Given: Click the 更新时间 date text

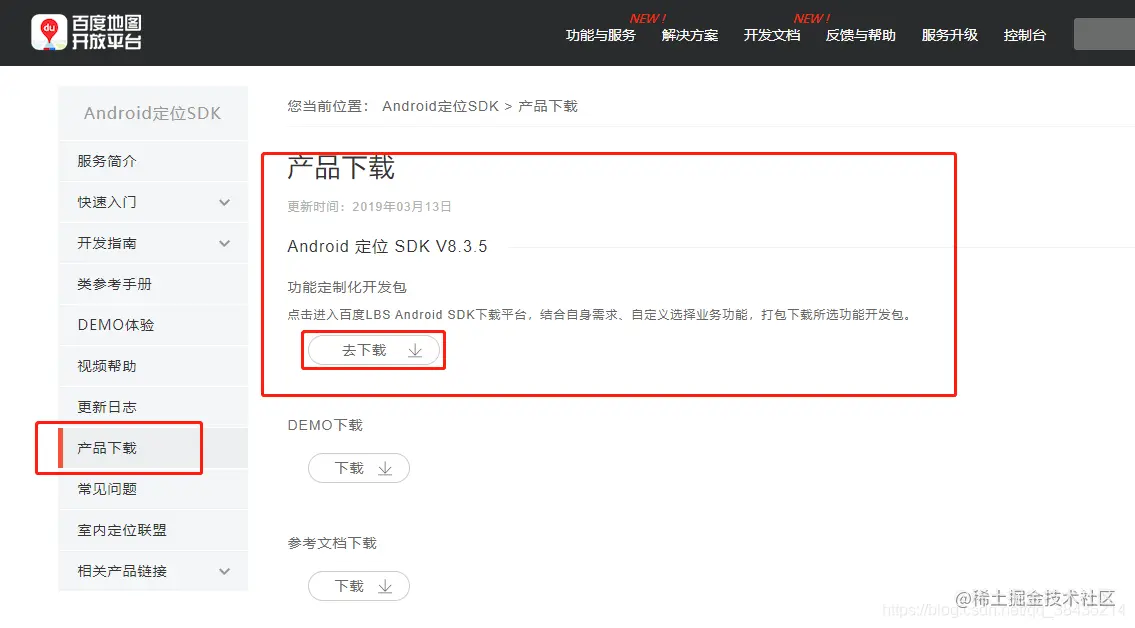Looking at the screenshot, I should click(x=369, y=207).
